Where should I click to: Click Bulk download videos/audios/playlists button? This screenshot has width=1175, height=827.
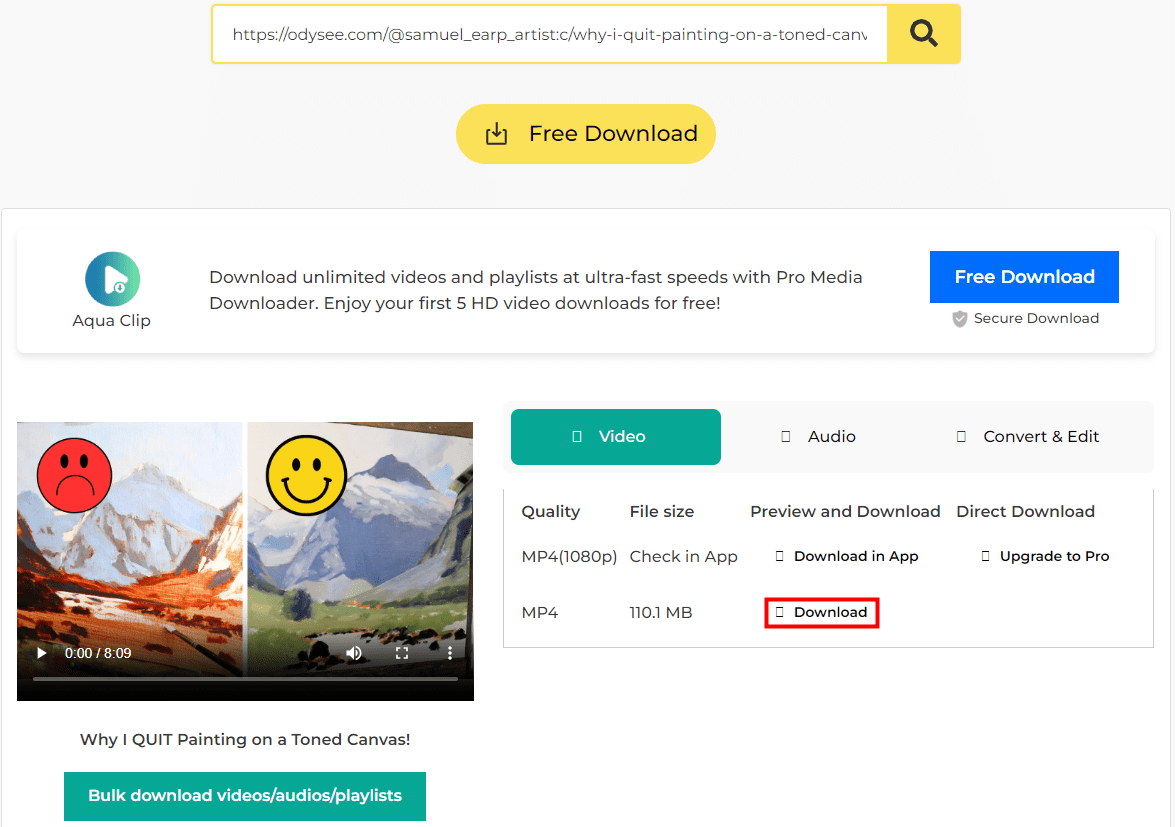coord(245,796)
